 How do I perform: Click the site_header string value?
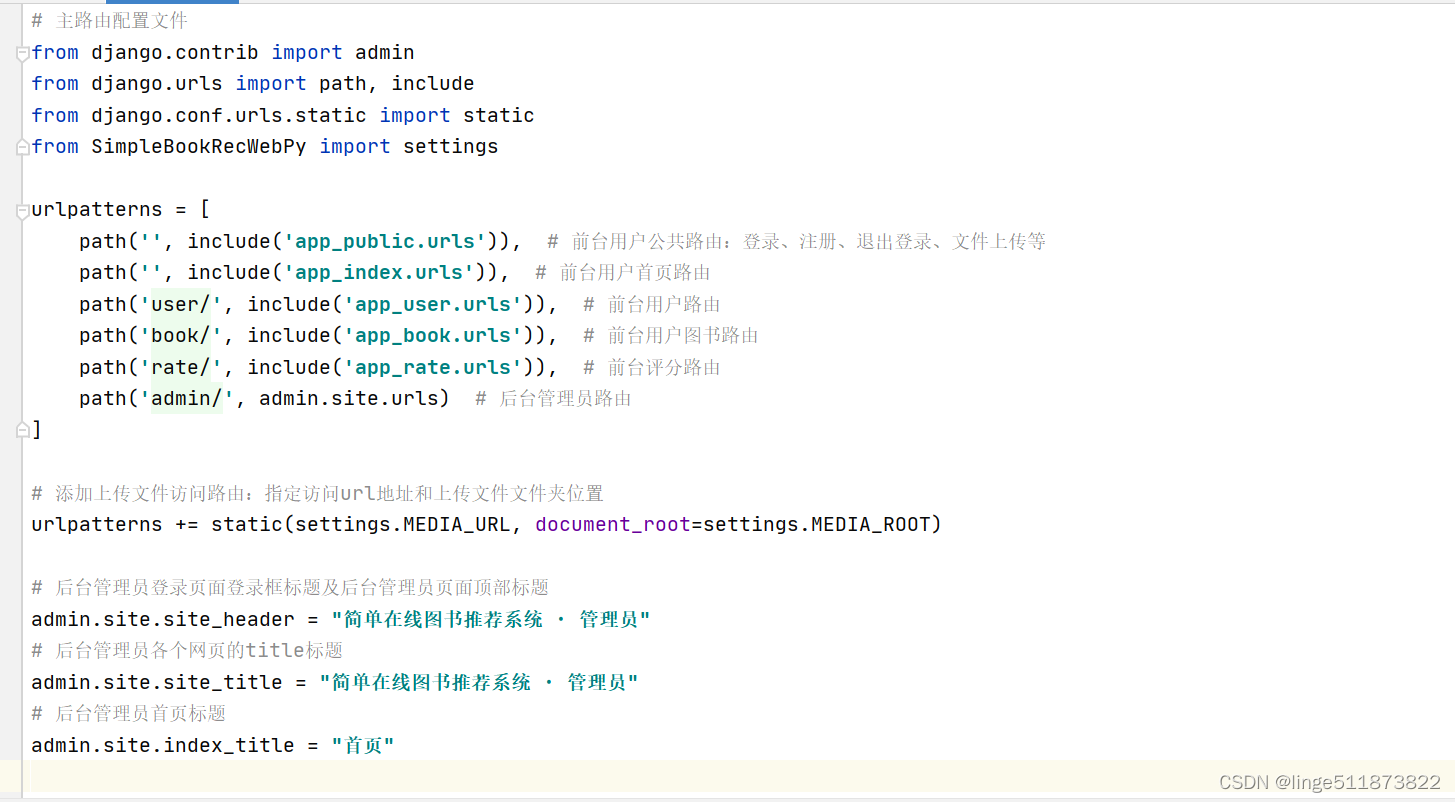491,619
